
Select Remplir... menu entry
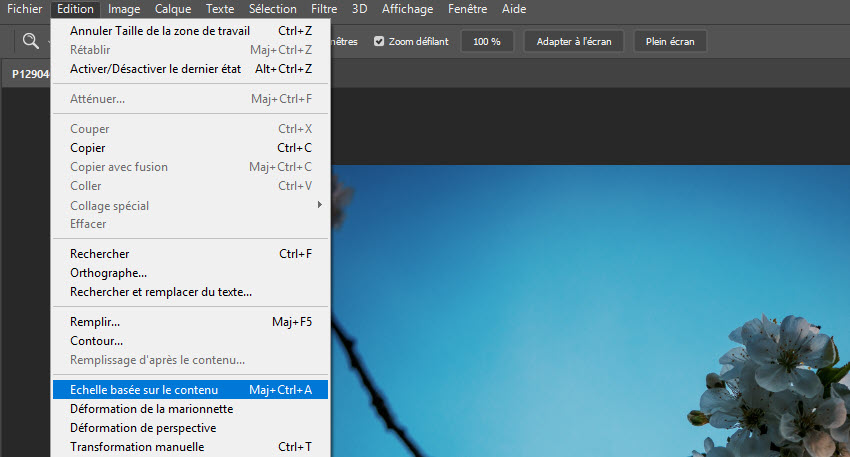[x=190, y=322]
